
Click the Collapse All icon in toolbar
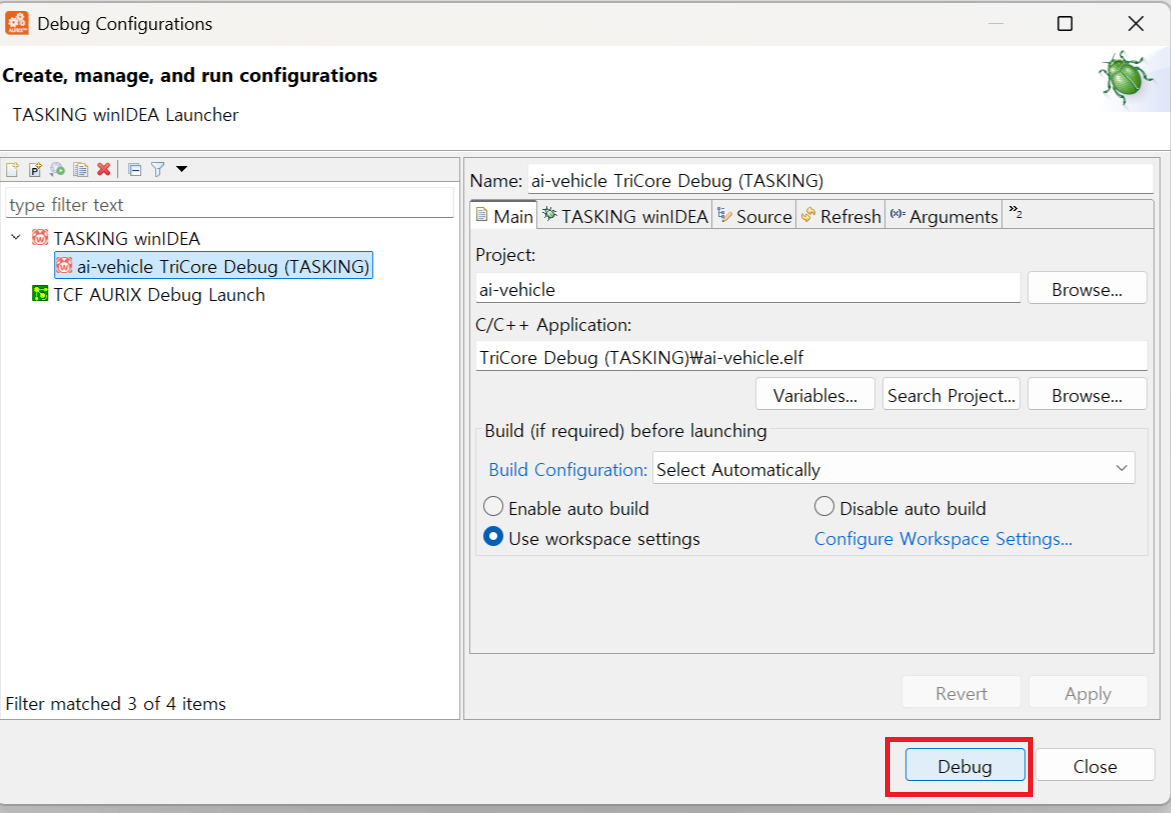tap(135, 169)
